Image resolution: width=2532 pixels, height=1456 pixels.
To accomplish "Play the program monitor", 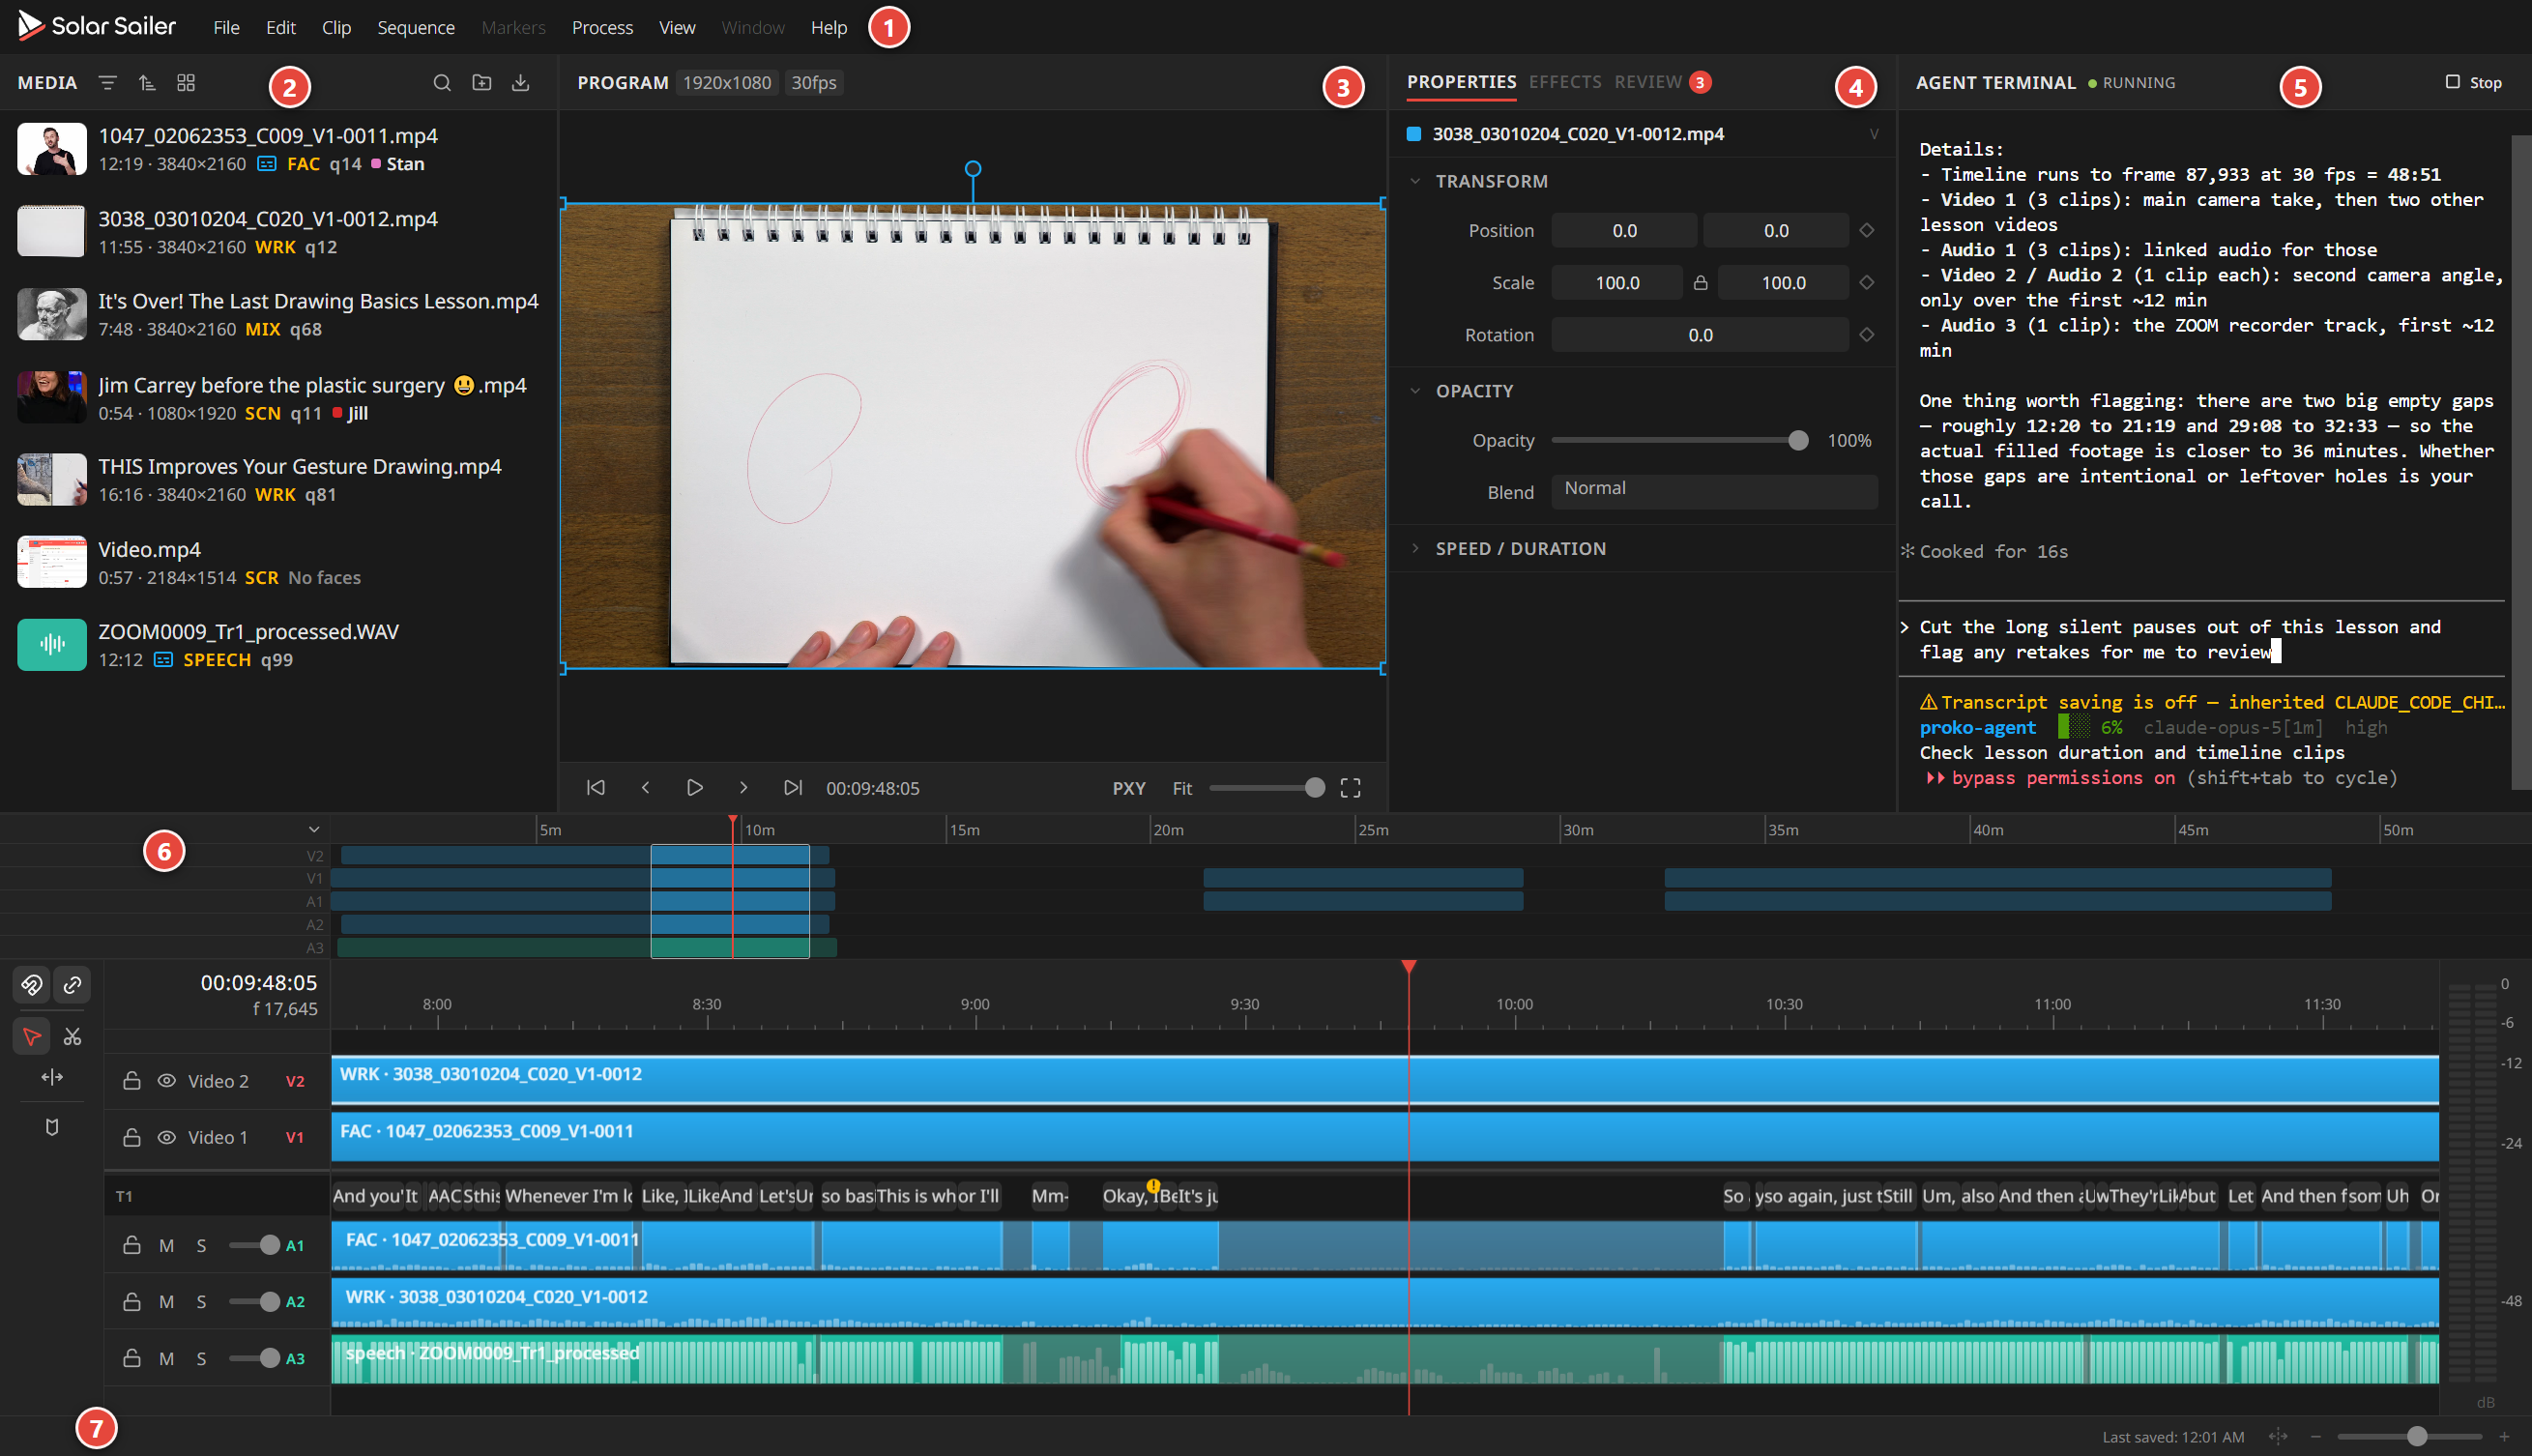I will pos(695,788).
